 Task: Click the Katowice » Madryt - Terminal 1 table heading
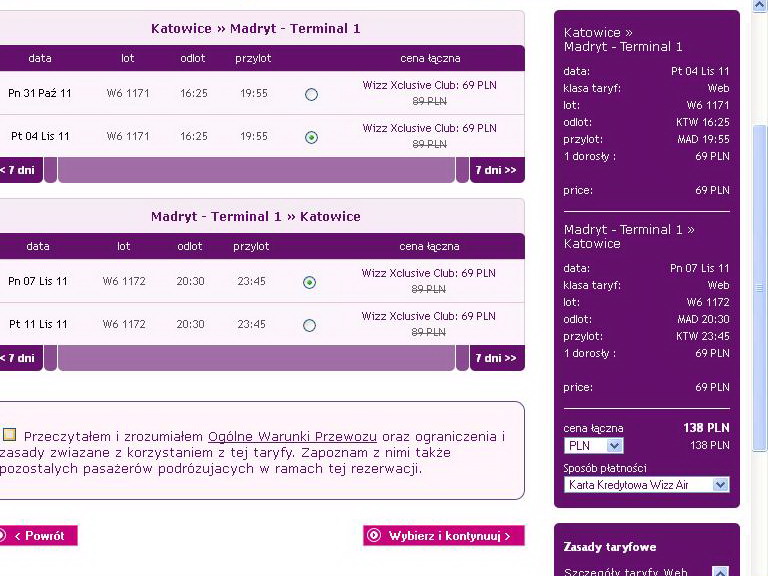tap(256, 28)
